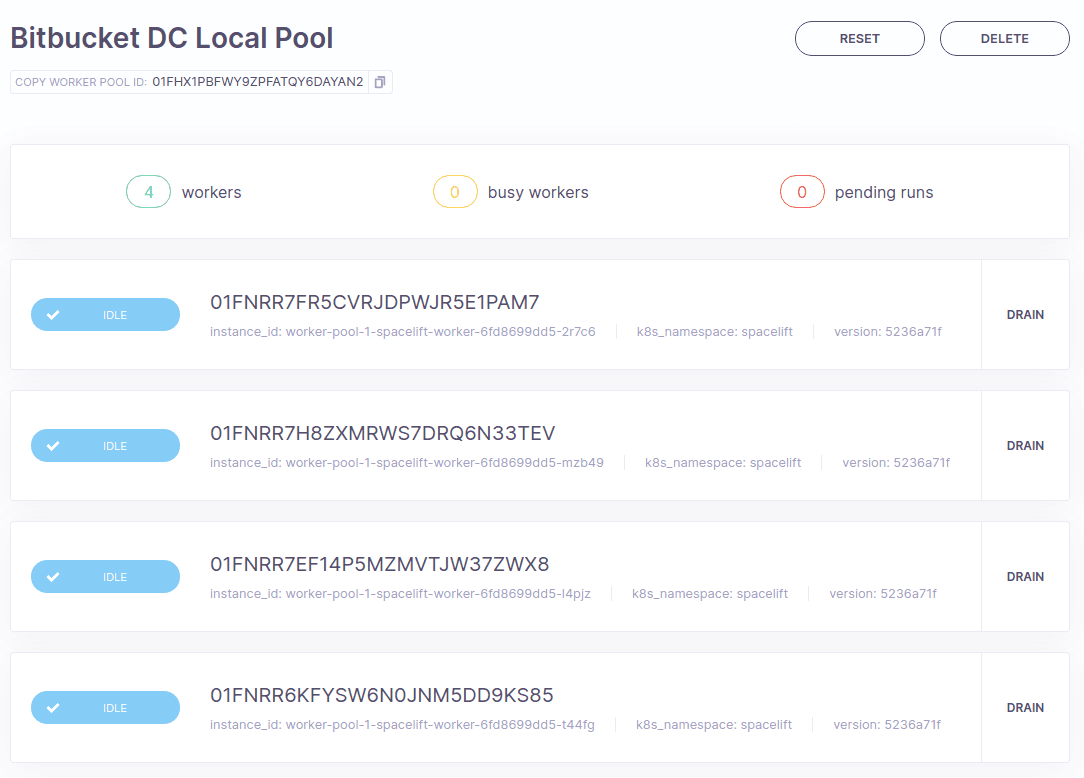
Task: Click the Bitbucket DC Local Pool title
Action: 172,38
